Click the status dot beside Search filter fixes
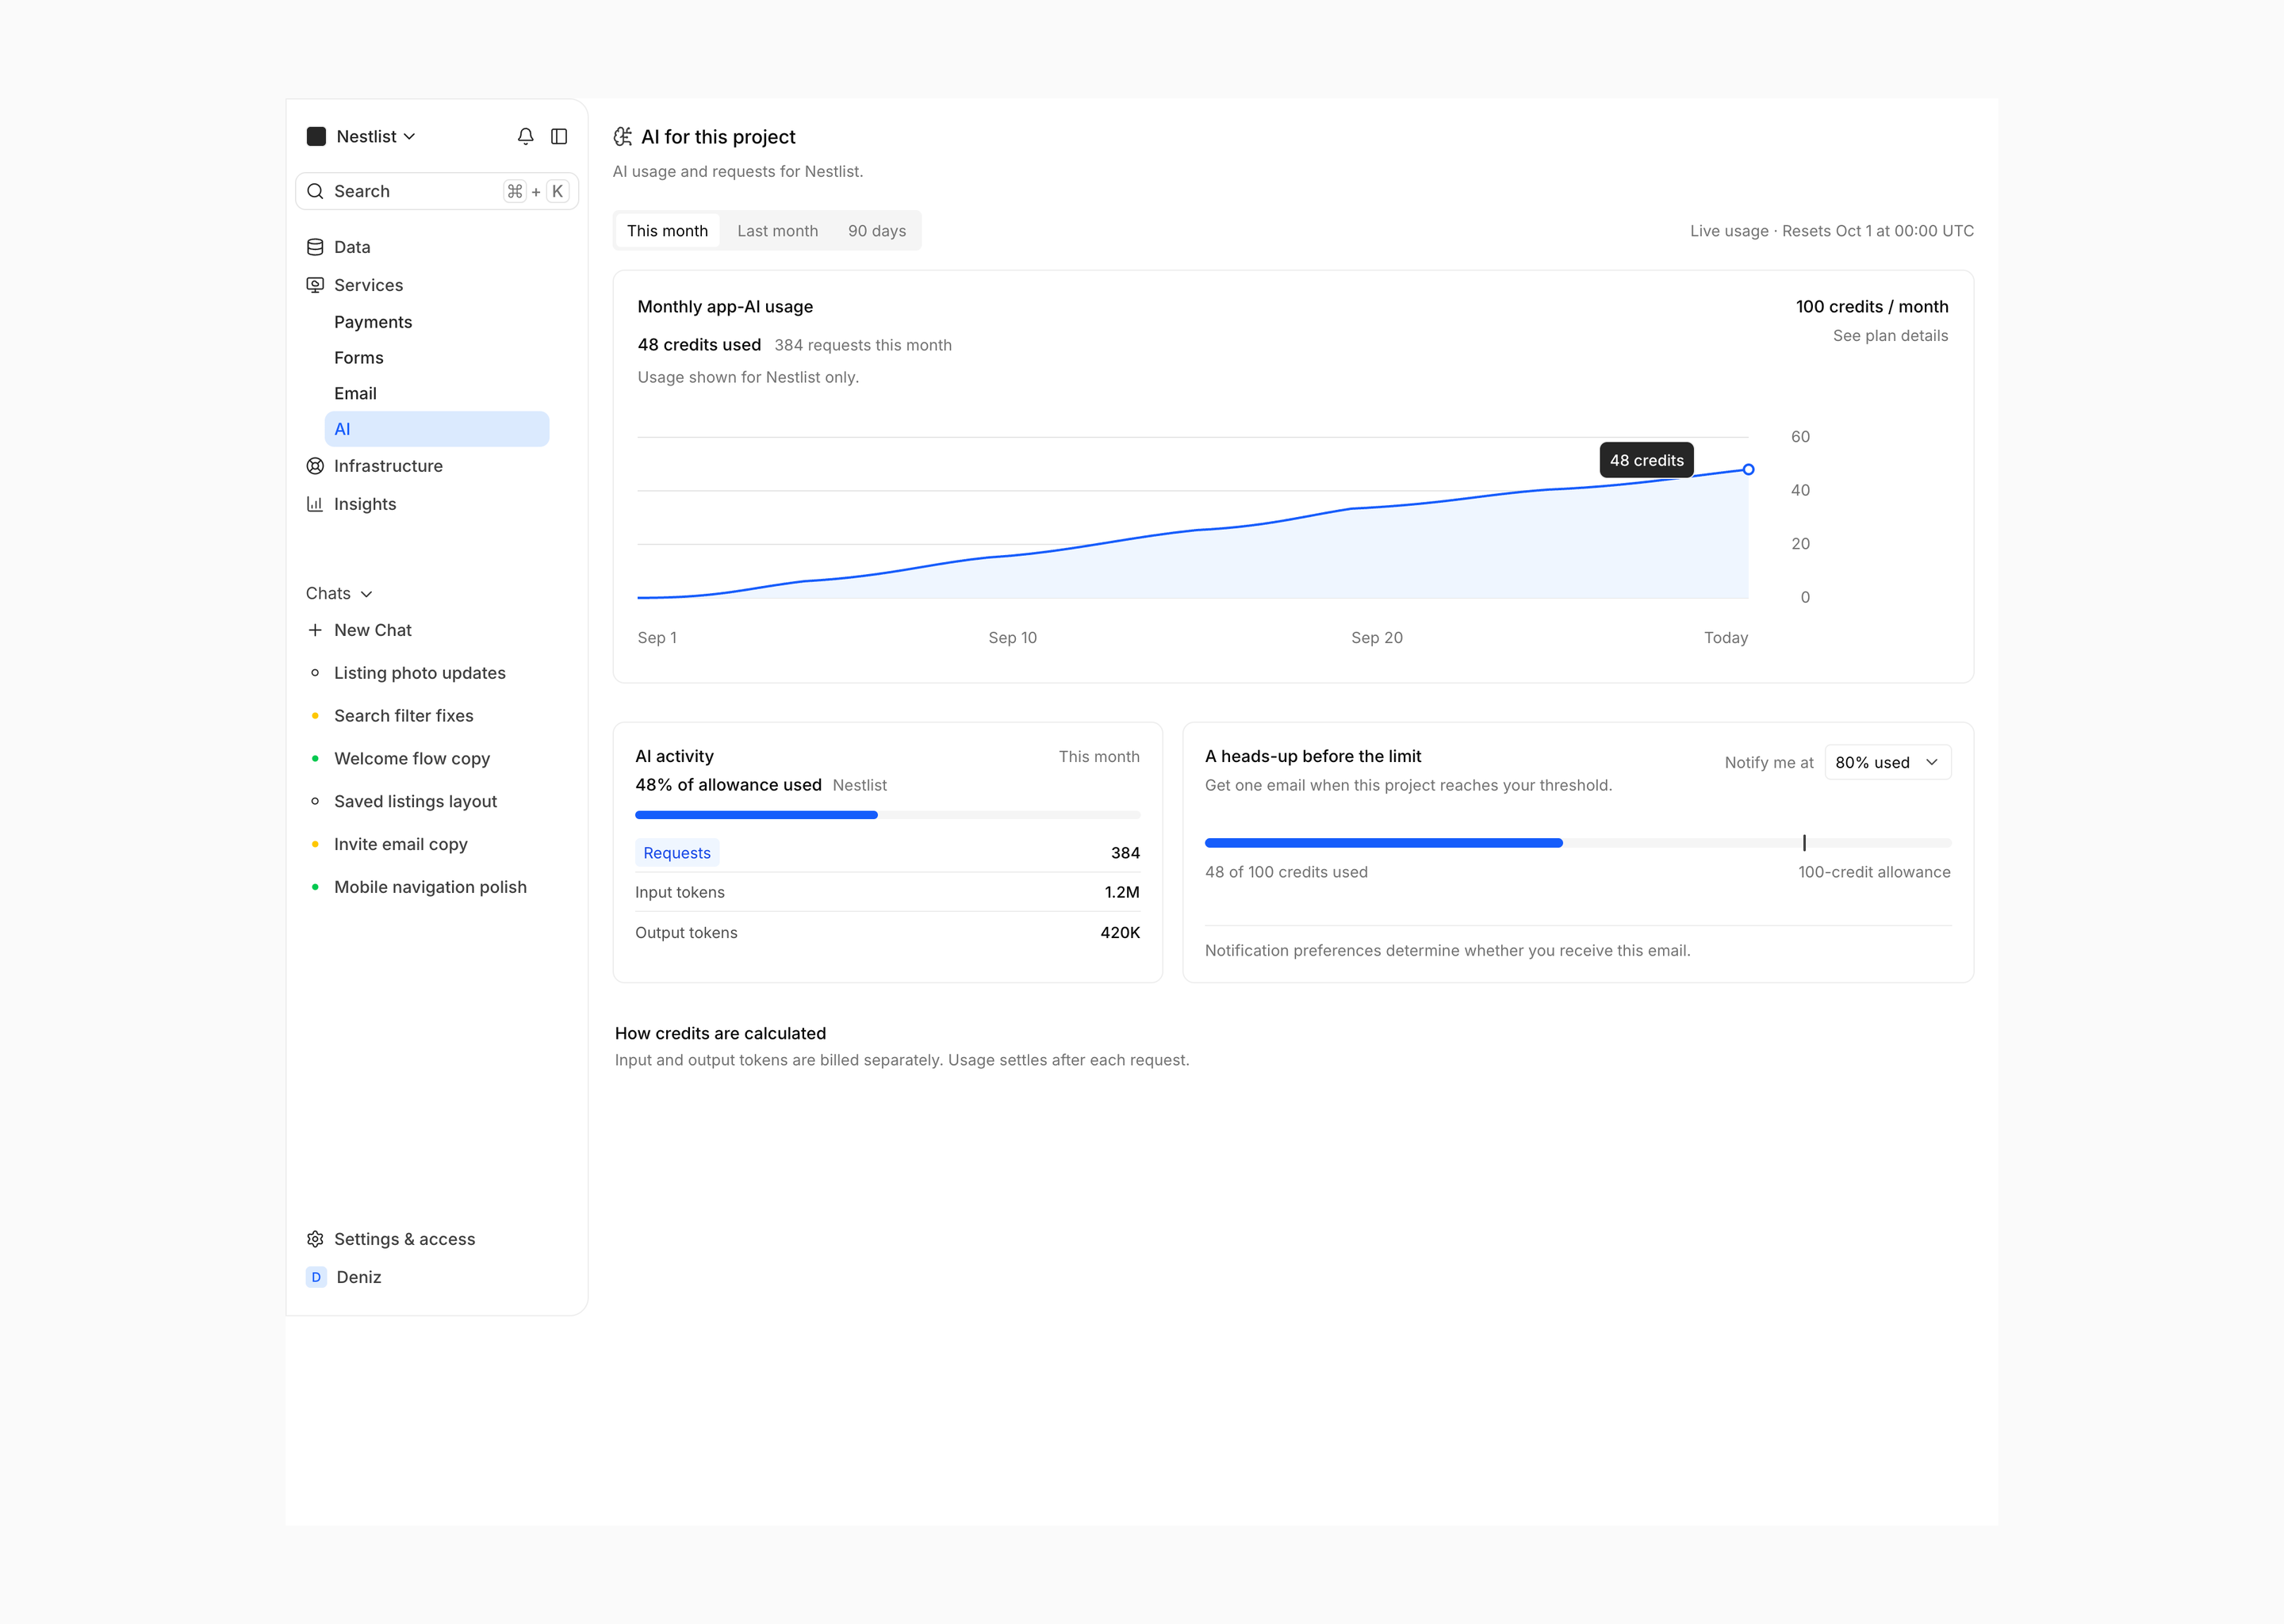 [315, 716]
